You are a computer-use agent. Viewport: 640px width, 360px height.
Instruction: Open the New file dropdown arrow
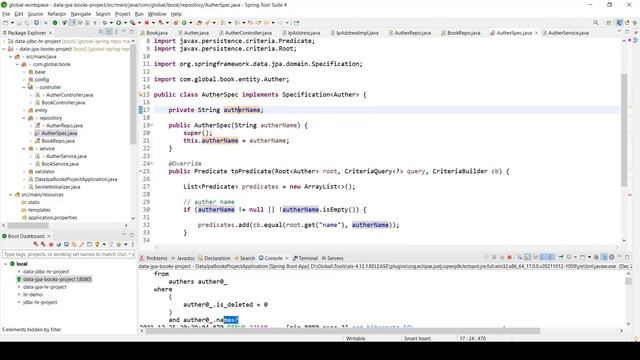[12, 23]
